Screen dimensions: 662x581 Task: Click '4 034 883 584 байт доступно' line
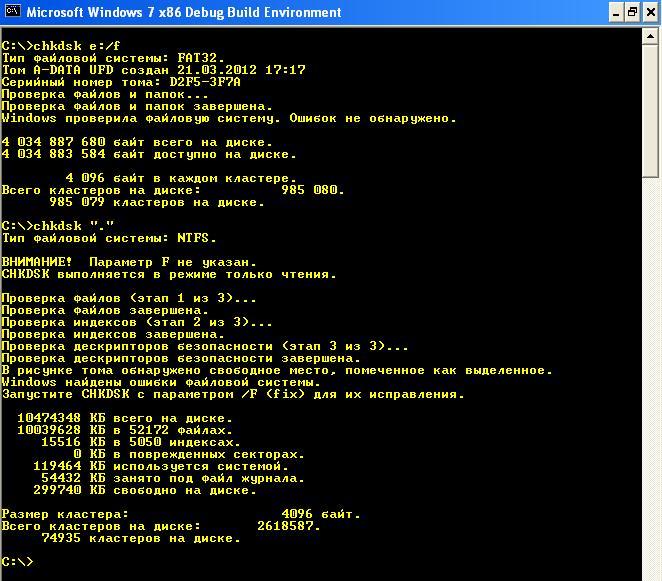[149, 154]
